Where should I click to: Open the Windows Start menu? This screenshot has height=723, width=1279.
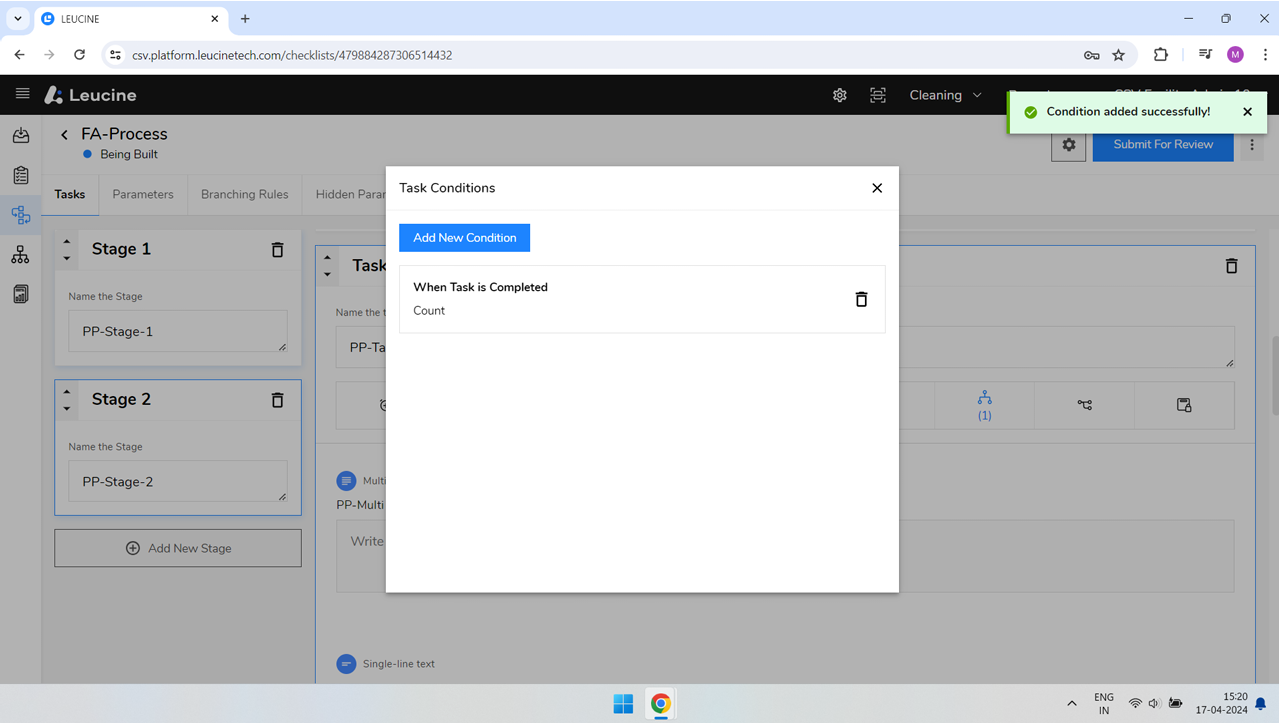point(623,704)
